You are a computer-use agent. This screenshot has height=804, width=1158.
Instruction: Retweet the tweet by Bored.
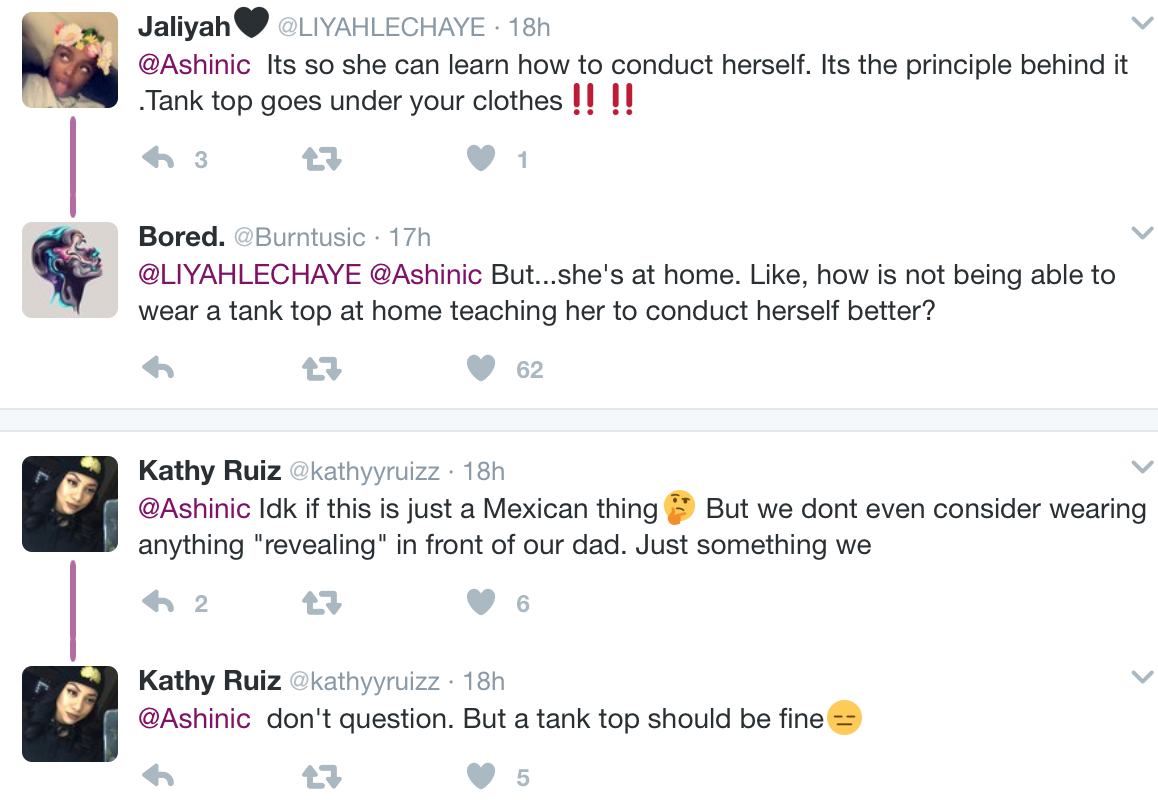click(321, 369)
